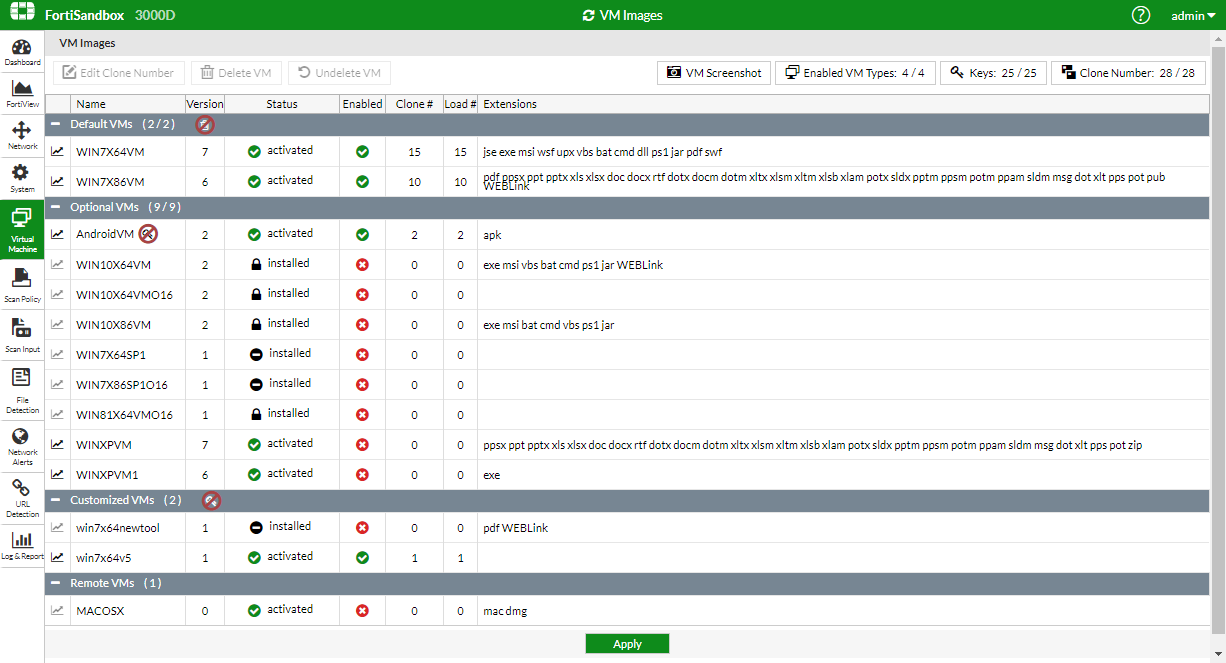Click Enabled VM Types 4/4 button
The width and height of the screenshot is (1226, 663).
click(855, 73)
